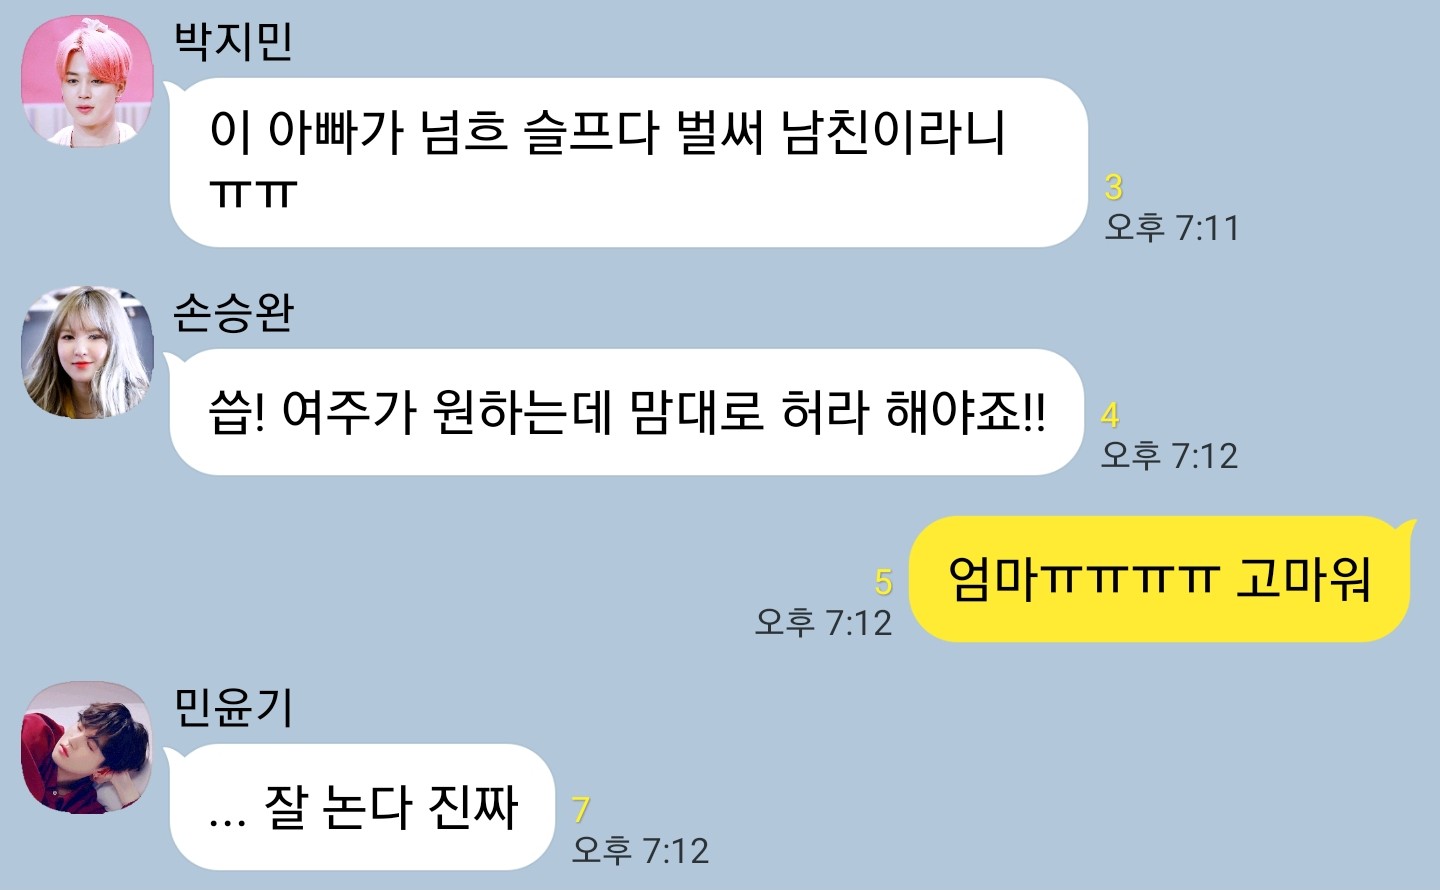The image size is (1440, 890).
Task: Select the yellow bubble 엄마ㅠㅠㅠㅠ 고마워
Action: click(x=1161, y=579)
